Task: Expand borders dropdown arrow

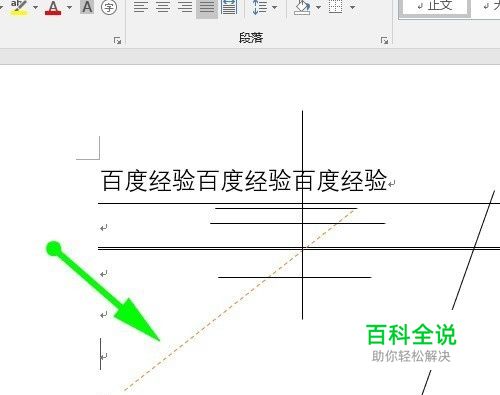Action: 353,7
